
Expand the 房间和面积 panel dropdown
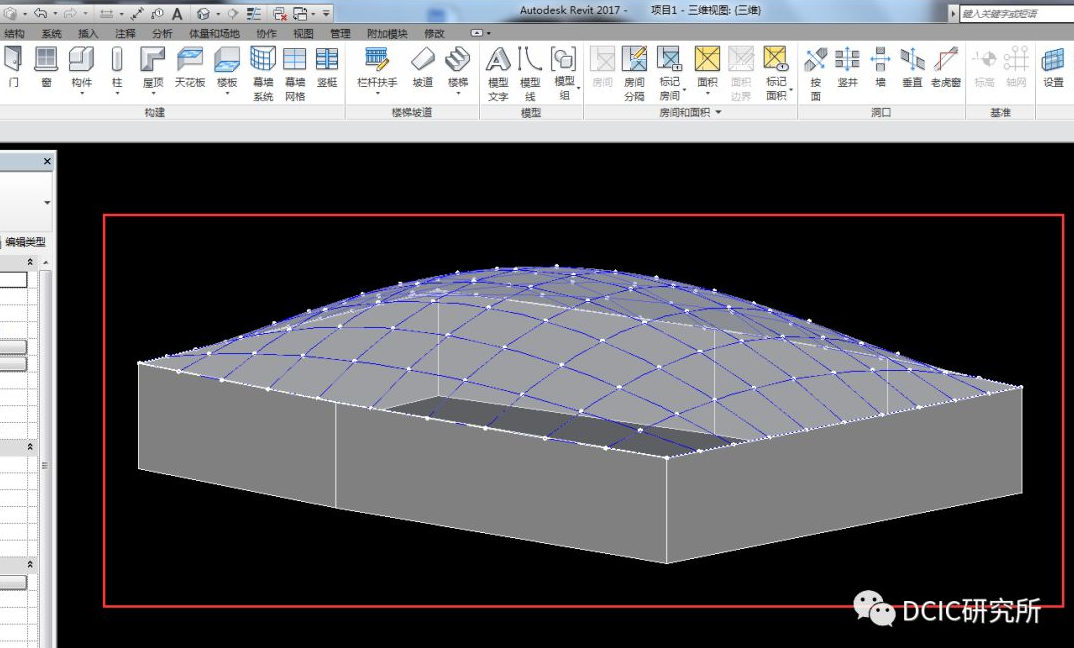click(719, 112)
